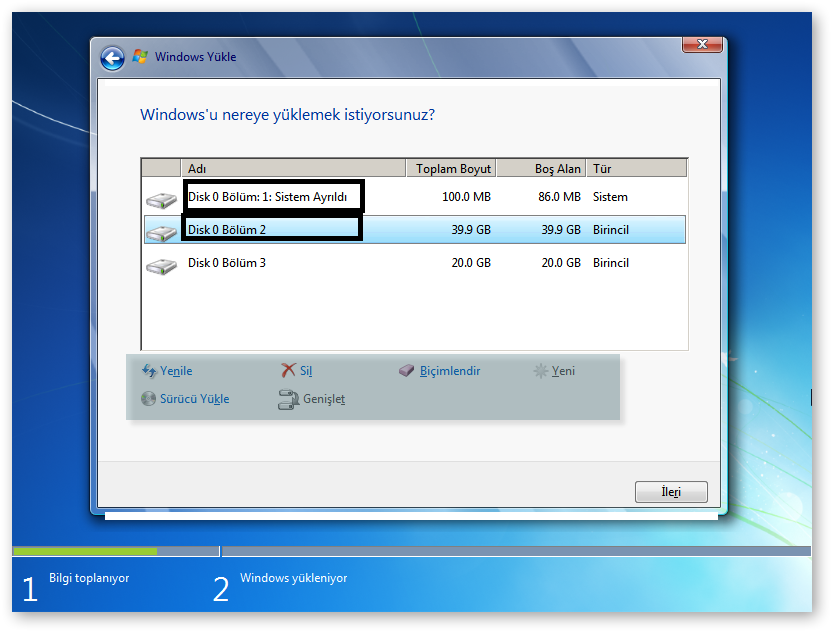Click the drive icon for Disk 0 Bölüm: 1
832x632 pixels.
161,200
